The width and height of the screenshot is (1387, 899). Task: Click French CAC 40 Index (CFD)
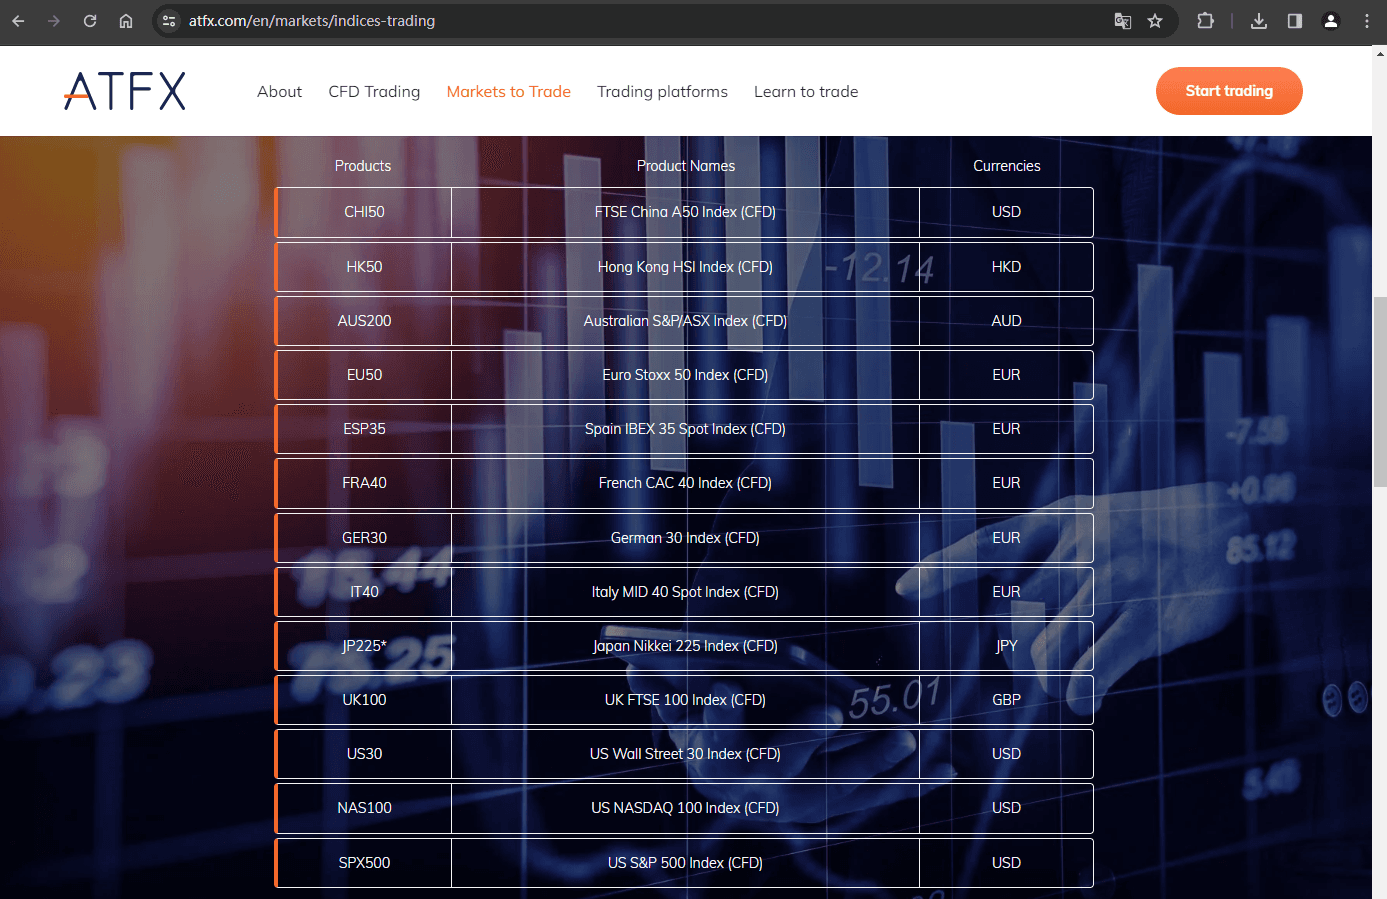[685, 483]
